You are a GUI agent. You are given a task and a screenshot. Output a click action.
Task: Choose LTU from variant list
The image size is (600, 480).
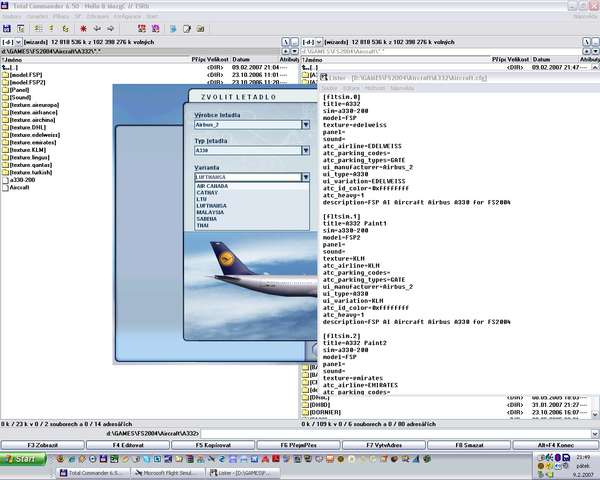tap(201, 199)
